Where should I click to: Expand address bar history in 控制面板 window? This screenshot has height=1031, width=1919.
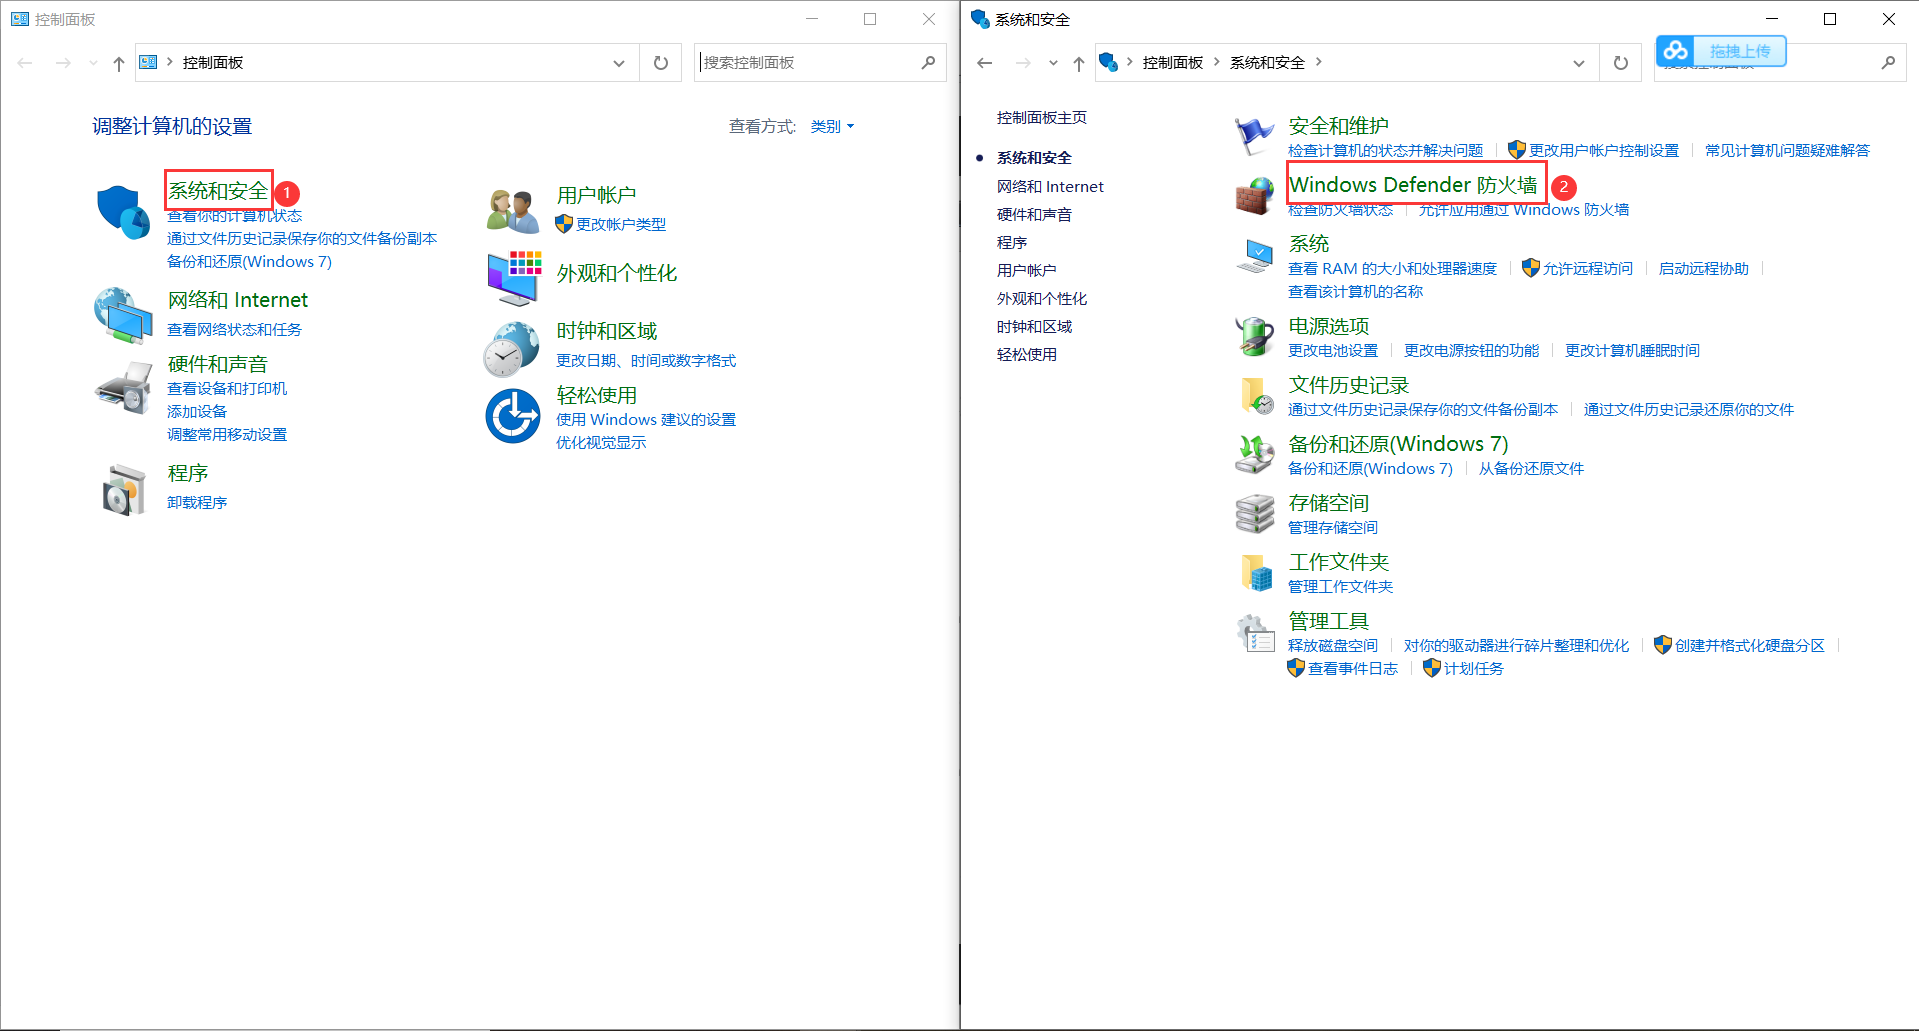click(619, 63)
